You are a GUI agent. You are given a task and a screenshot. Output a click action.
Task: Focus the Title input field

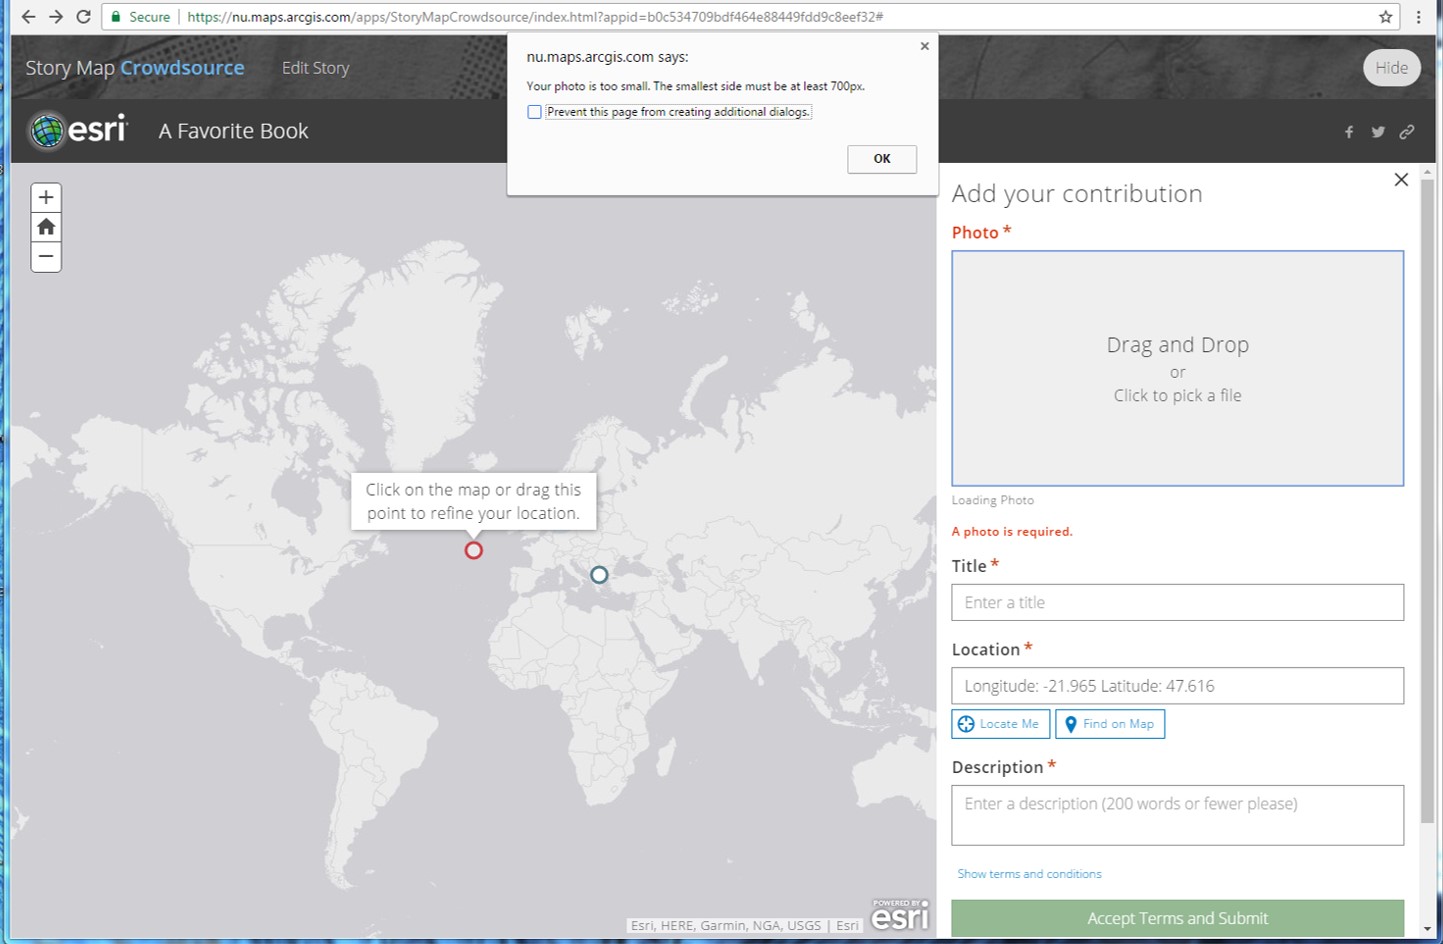(1177, 603)
